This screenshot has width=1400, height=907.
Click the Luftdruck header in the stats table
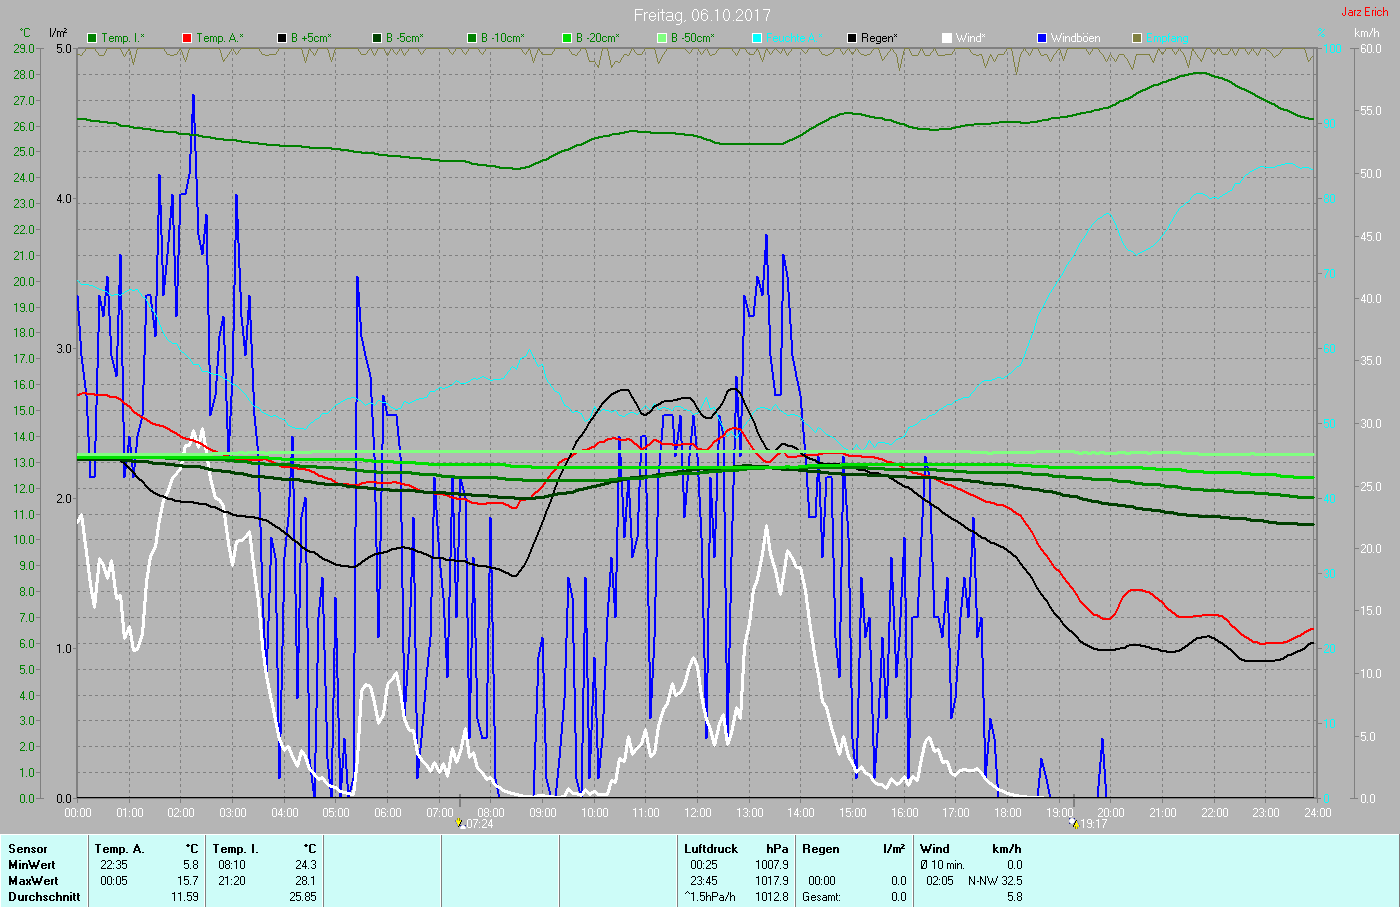pyautogui.click(x=711, y=849)
